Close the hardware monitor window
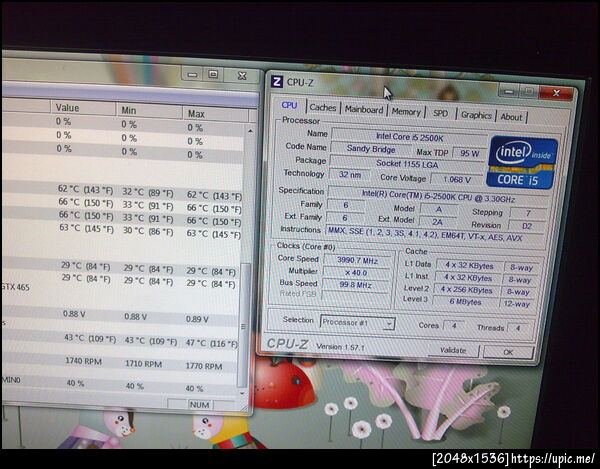Image resolution: width=600 pixels, height=469 pixels. (242, 76)
